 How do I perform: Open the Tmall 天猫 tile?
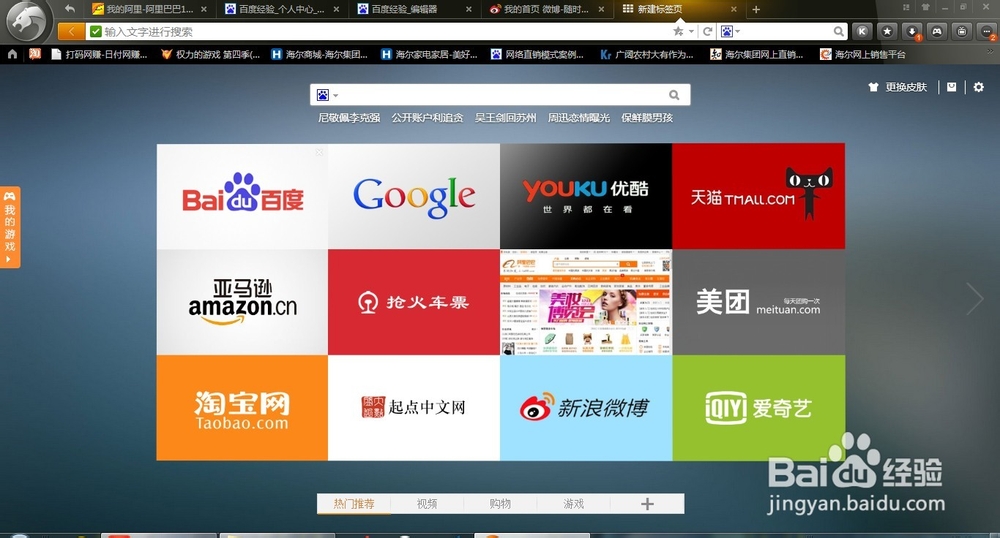(758, 196)
